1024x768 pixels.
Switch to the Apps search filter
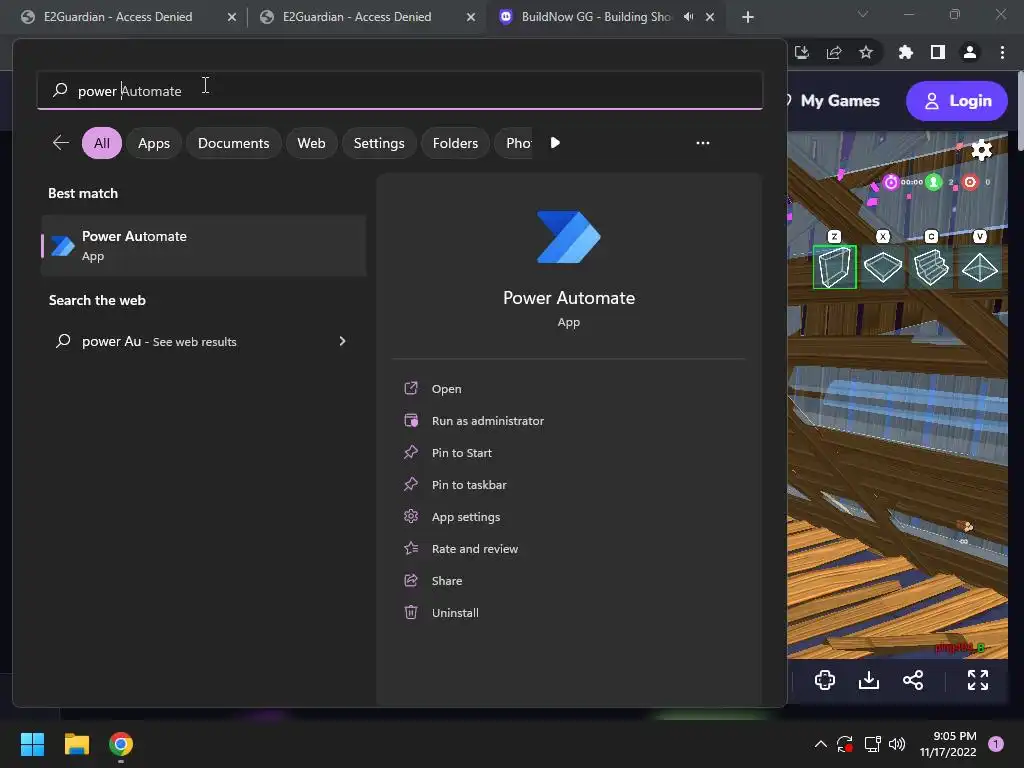coord(153,143)
